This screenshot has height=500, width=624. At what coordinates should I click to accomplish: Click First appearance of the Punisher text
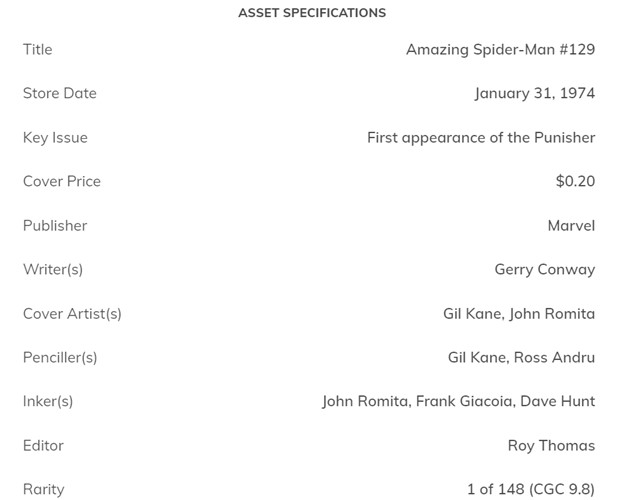click(480, 138)
